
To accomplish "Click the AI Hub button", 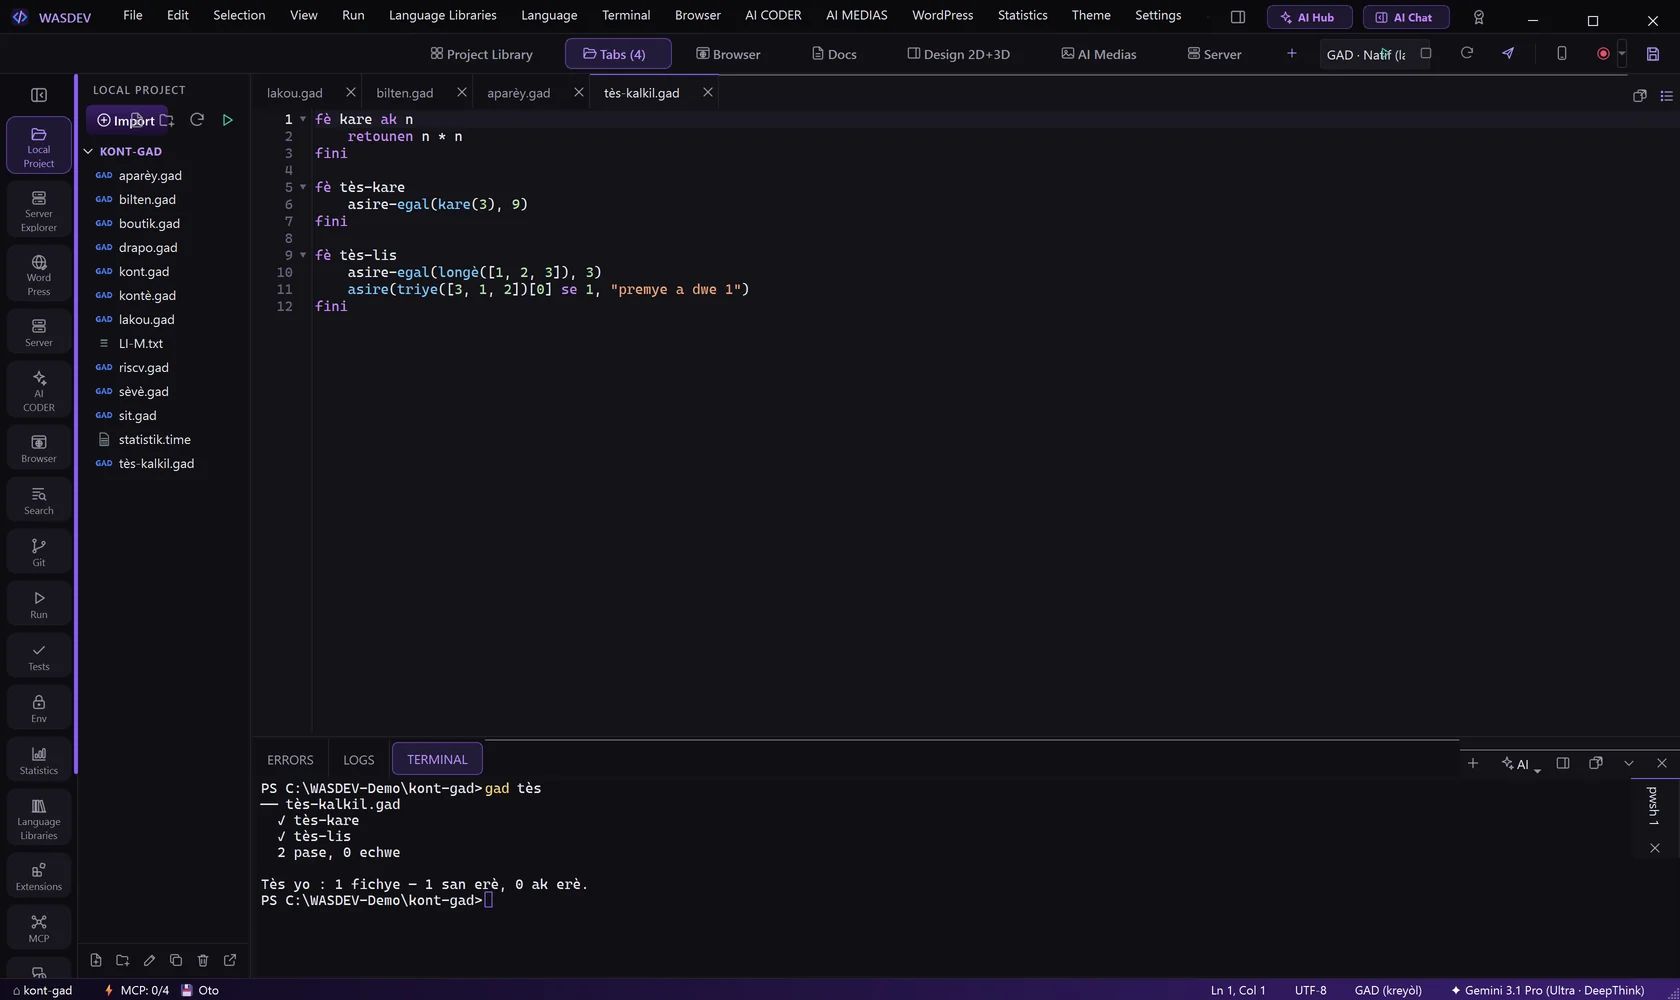I will [1309, 17].
